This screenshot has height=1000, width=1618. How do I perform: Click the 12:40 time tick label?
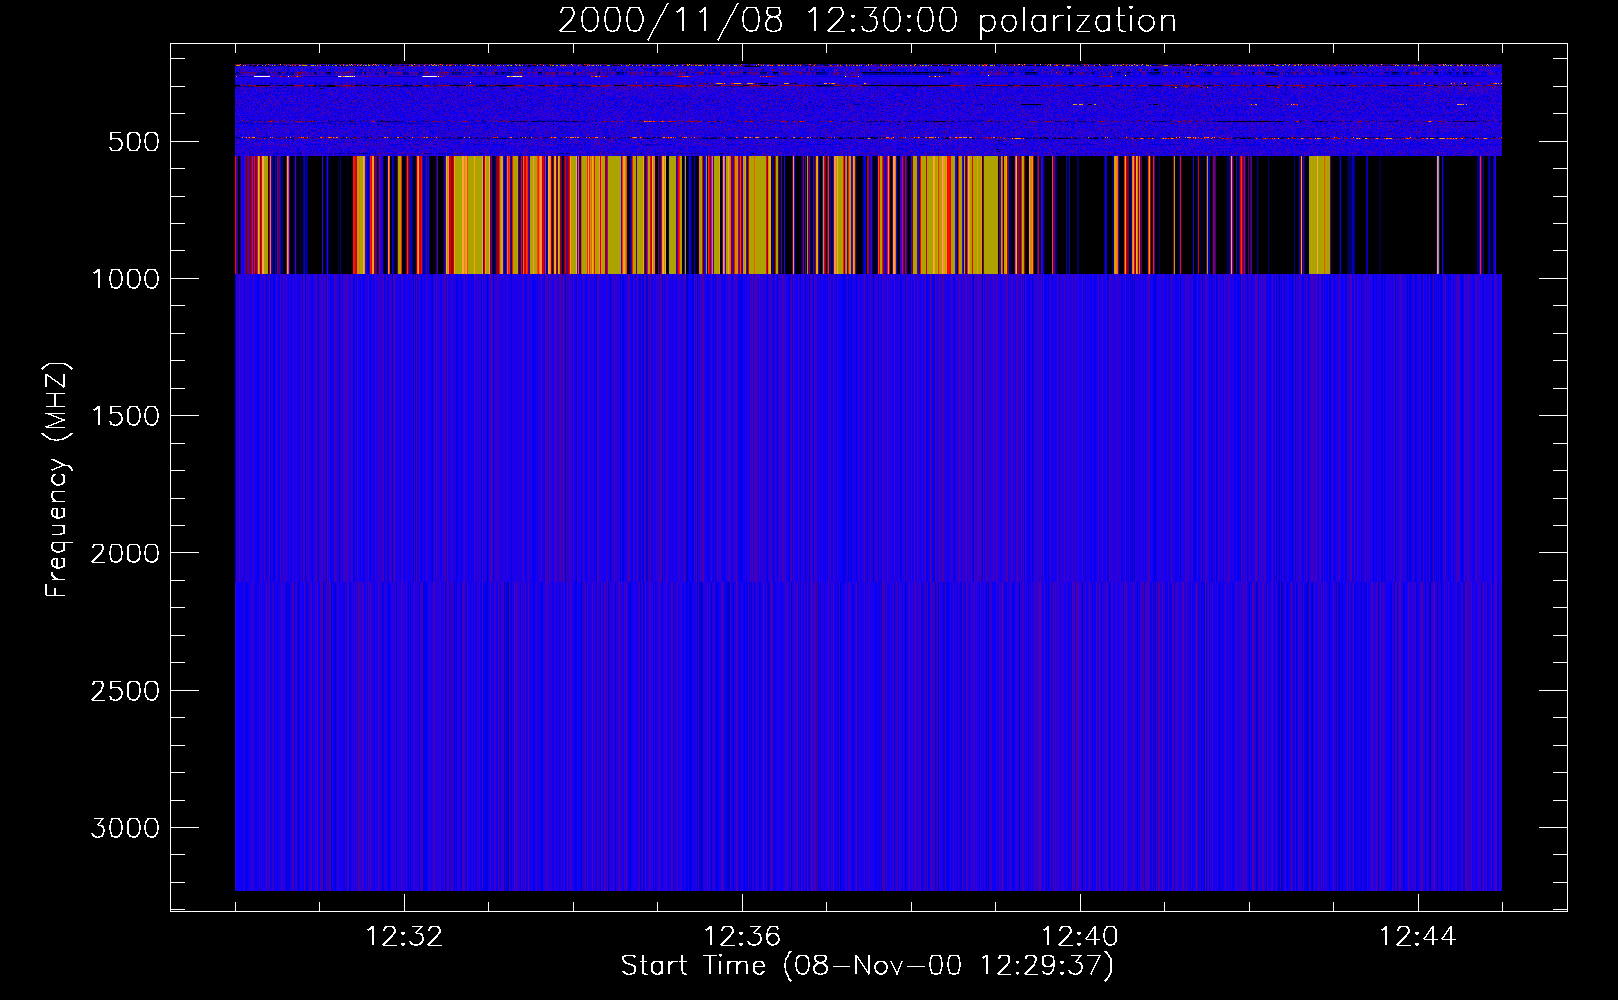coord(1080,937)
